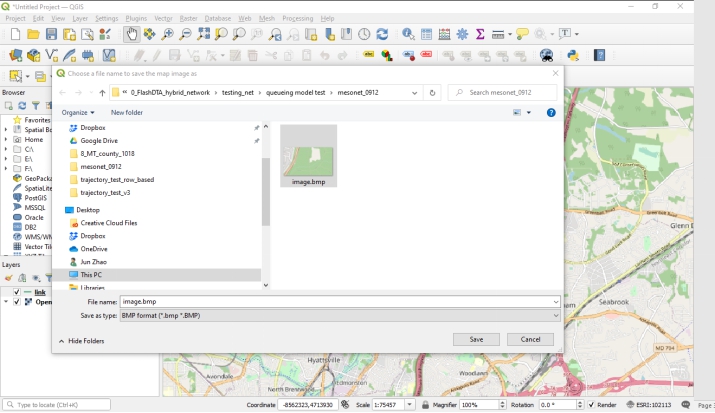
Task: Click the Save button
Action: point(476,340)
